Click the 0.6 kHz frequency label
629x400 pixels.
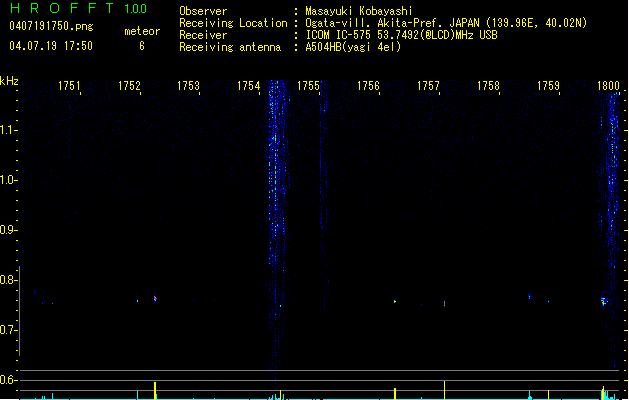pos(7,380)
